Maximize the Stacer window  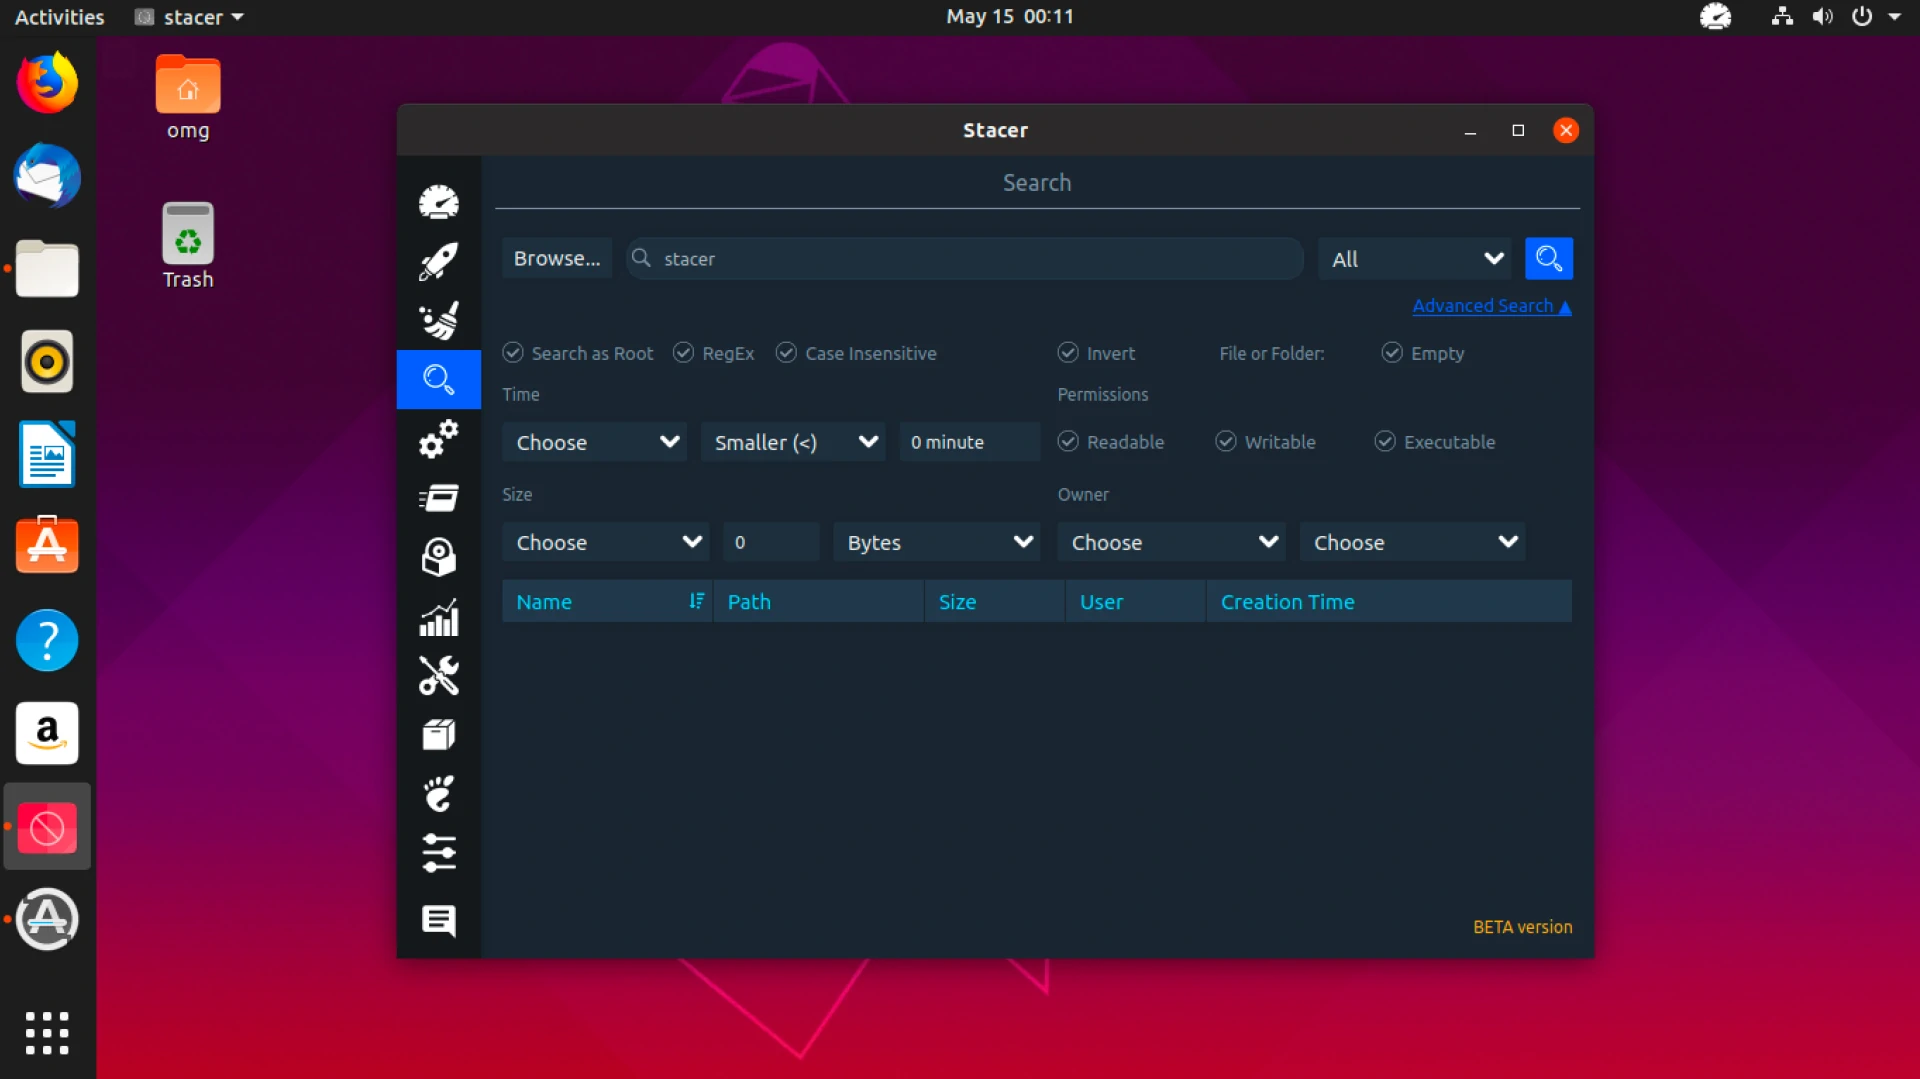pos(1518,130)
